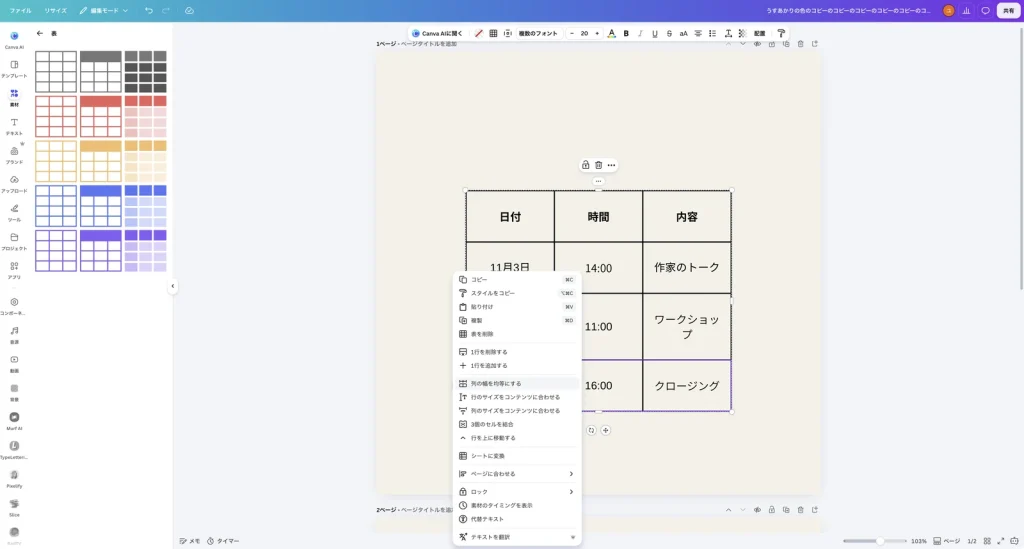Choose 3個のセルを結合 from the context menu
Screen dimensions: 1024x549
516,424
